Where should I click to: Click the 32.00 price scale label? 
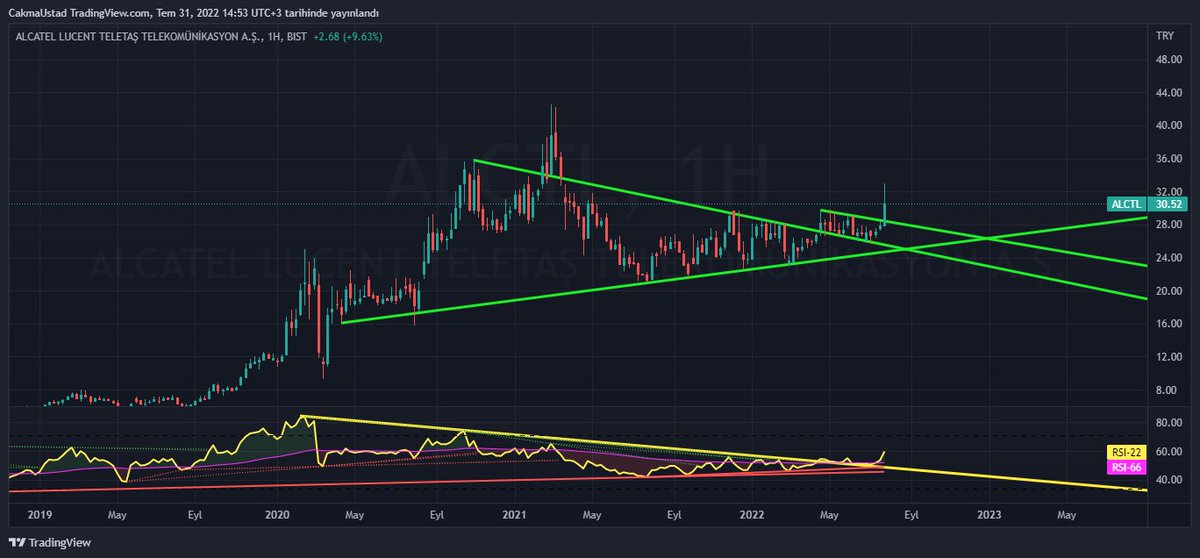[1168, 191]
